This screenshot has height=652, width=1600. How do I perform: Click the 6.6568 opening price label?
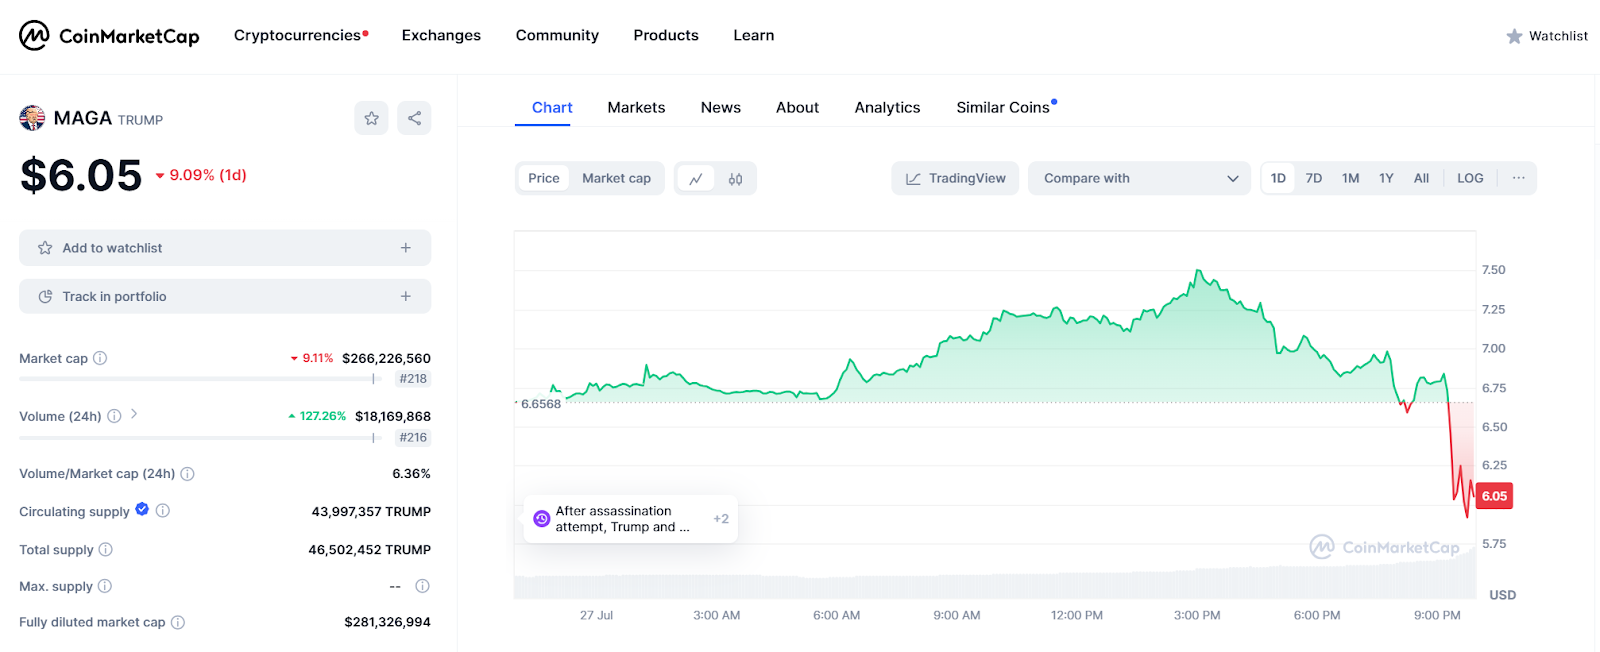541,404
